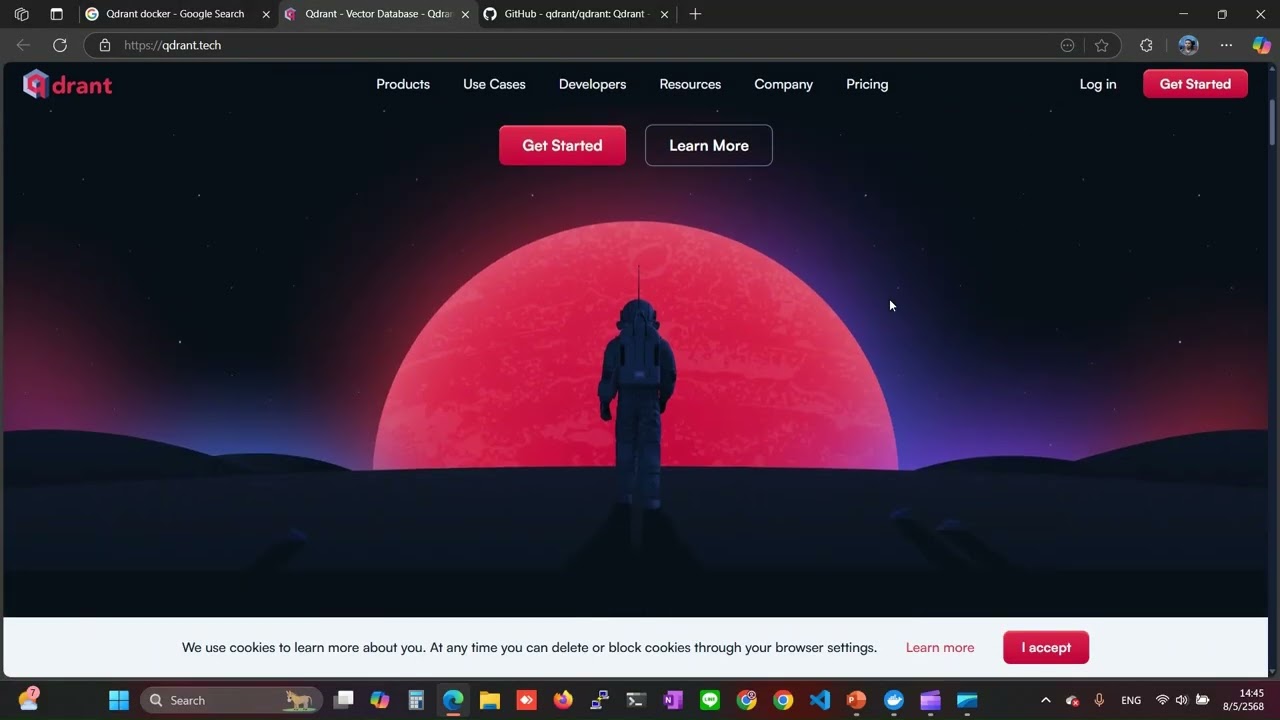This screenshot has height=720, width=1280.
Task: Open the weather widget on the taskbar
Action: coord(28,698)
